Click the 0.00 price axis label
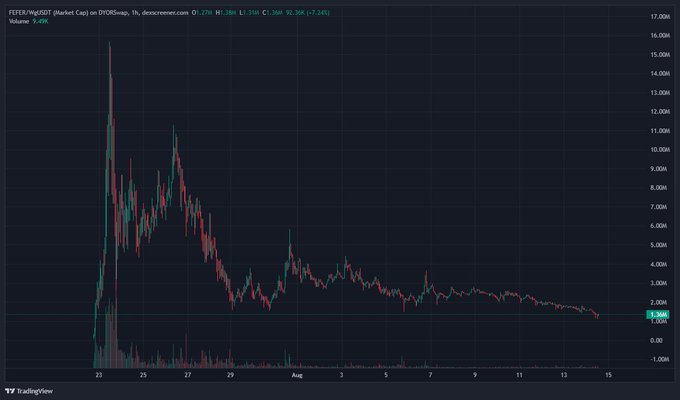 click(658, 341)
